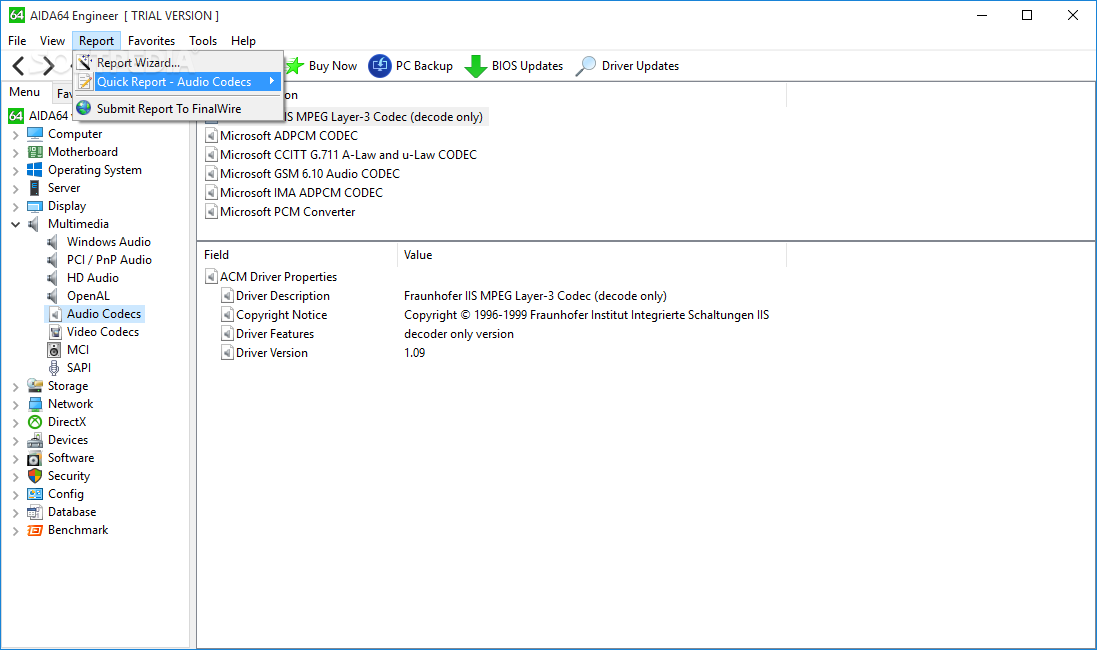
Task: Click the Devices icon in tree
Action: pyautogui.click(x=35, y=440)
